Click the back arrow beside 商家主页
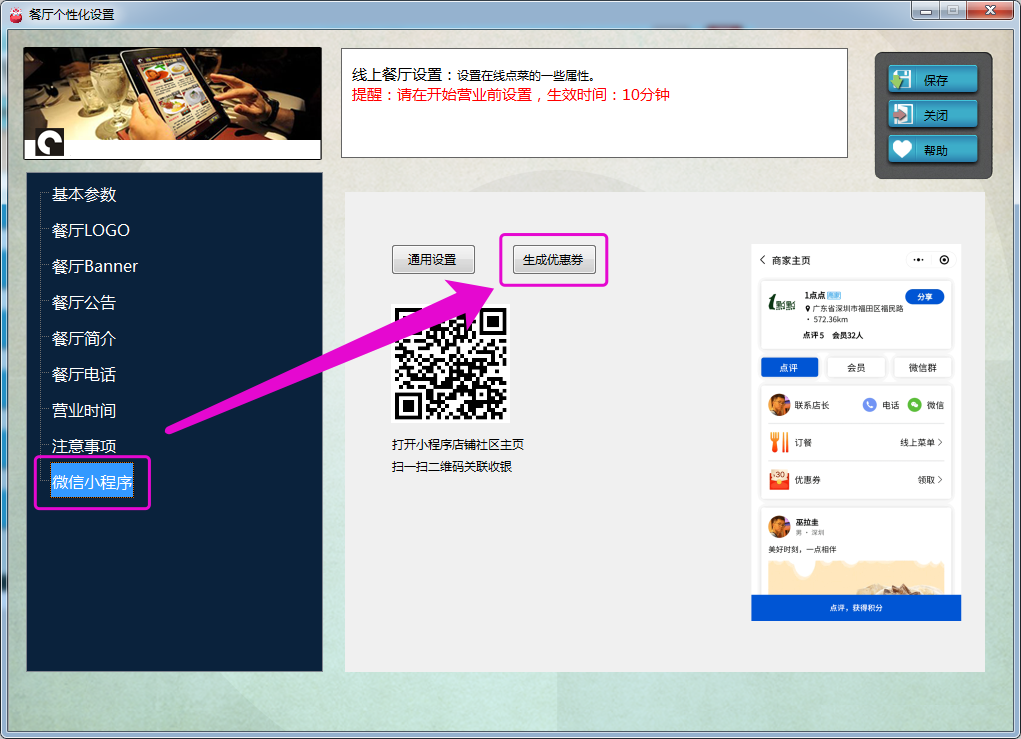This screenshot has height=739, width=1021. [762, 260]
